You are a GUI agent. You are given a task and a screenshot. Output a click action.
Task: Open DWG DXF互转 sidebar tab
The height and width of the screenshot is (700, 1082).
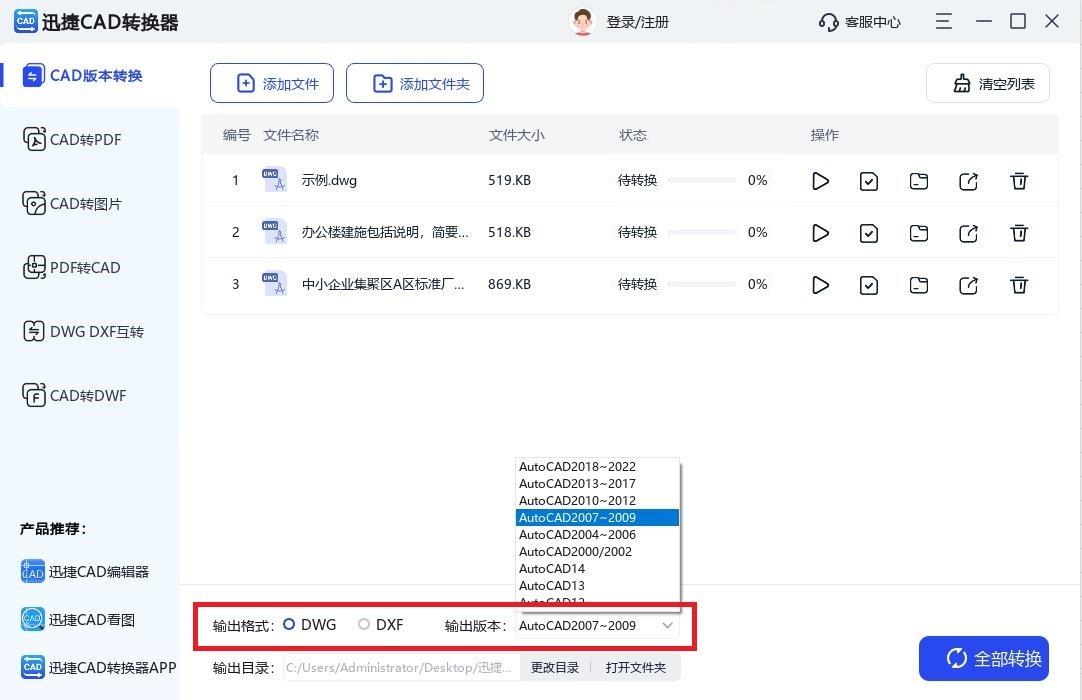point(96,332)
